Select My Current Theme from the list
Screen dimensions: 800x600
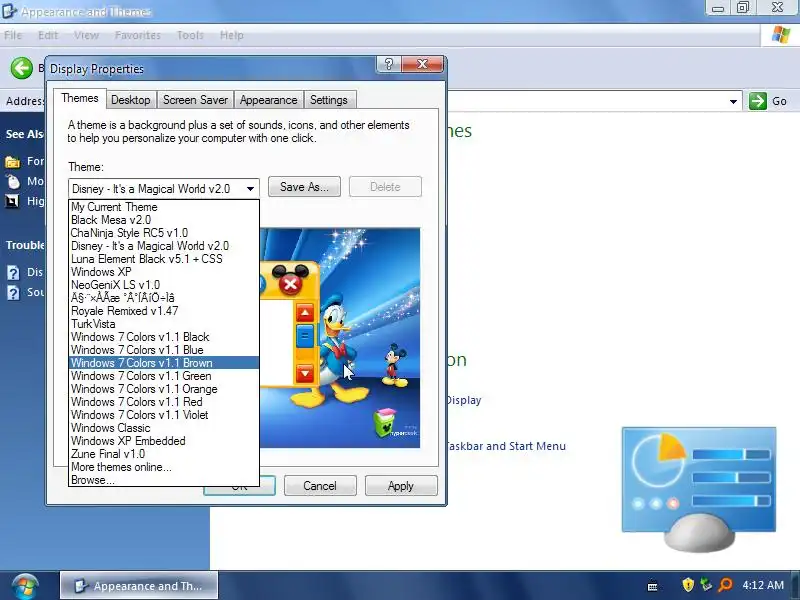tap(164, 207)
